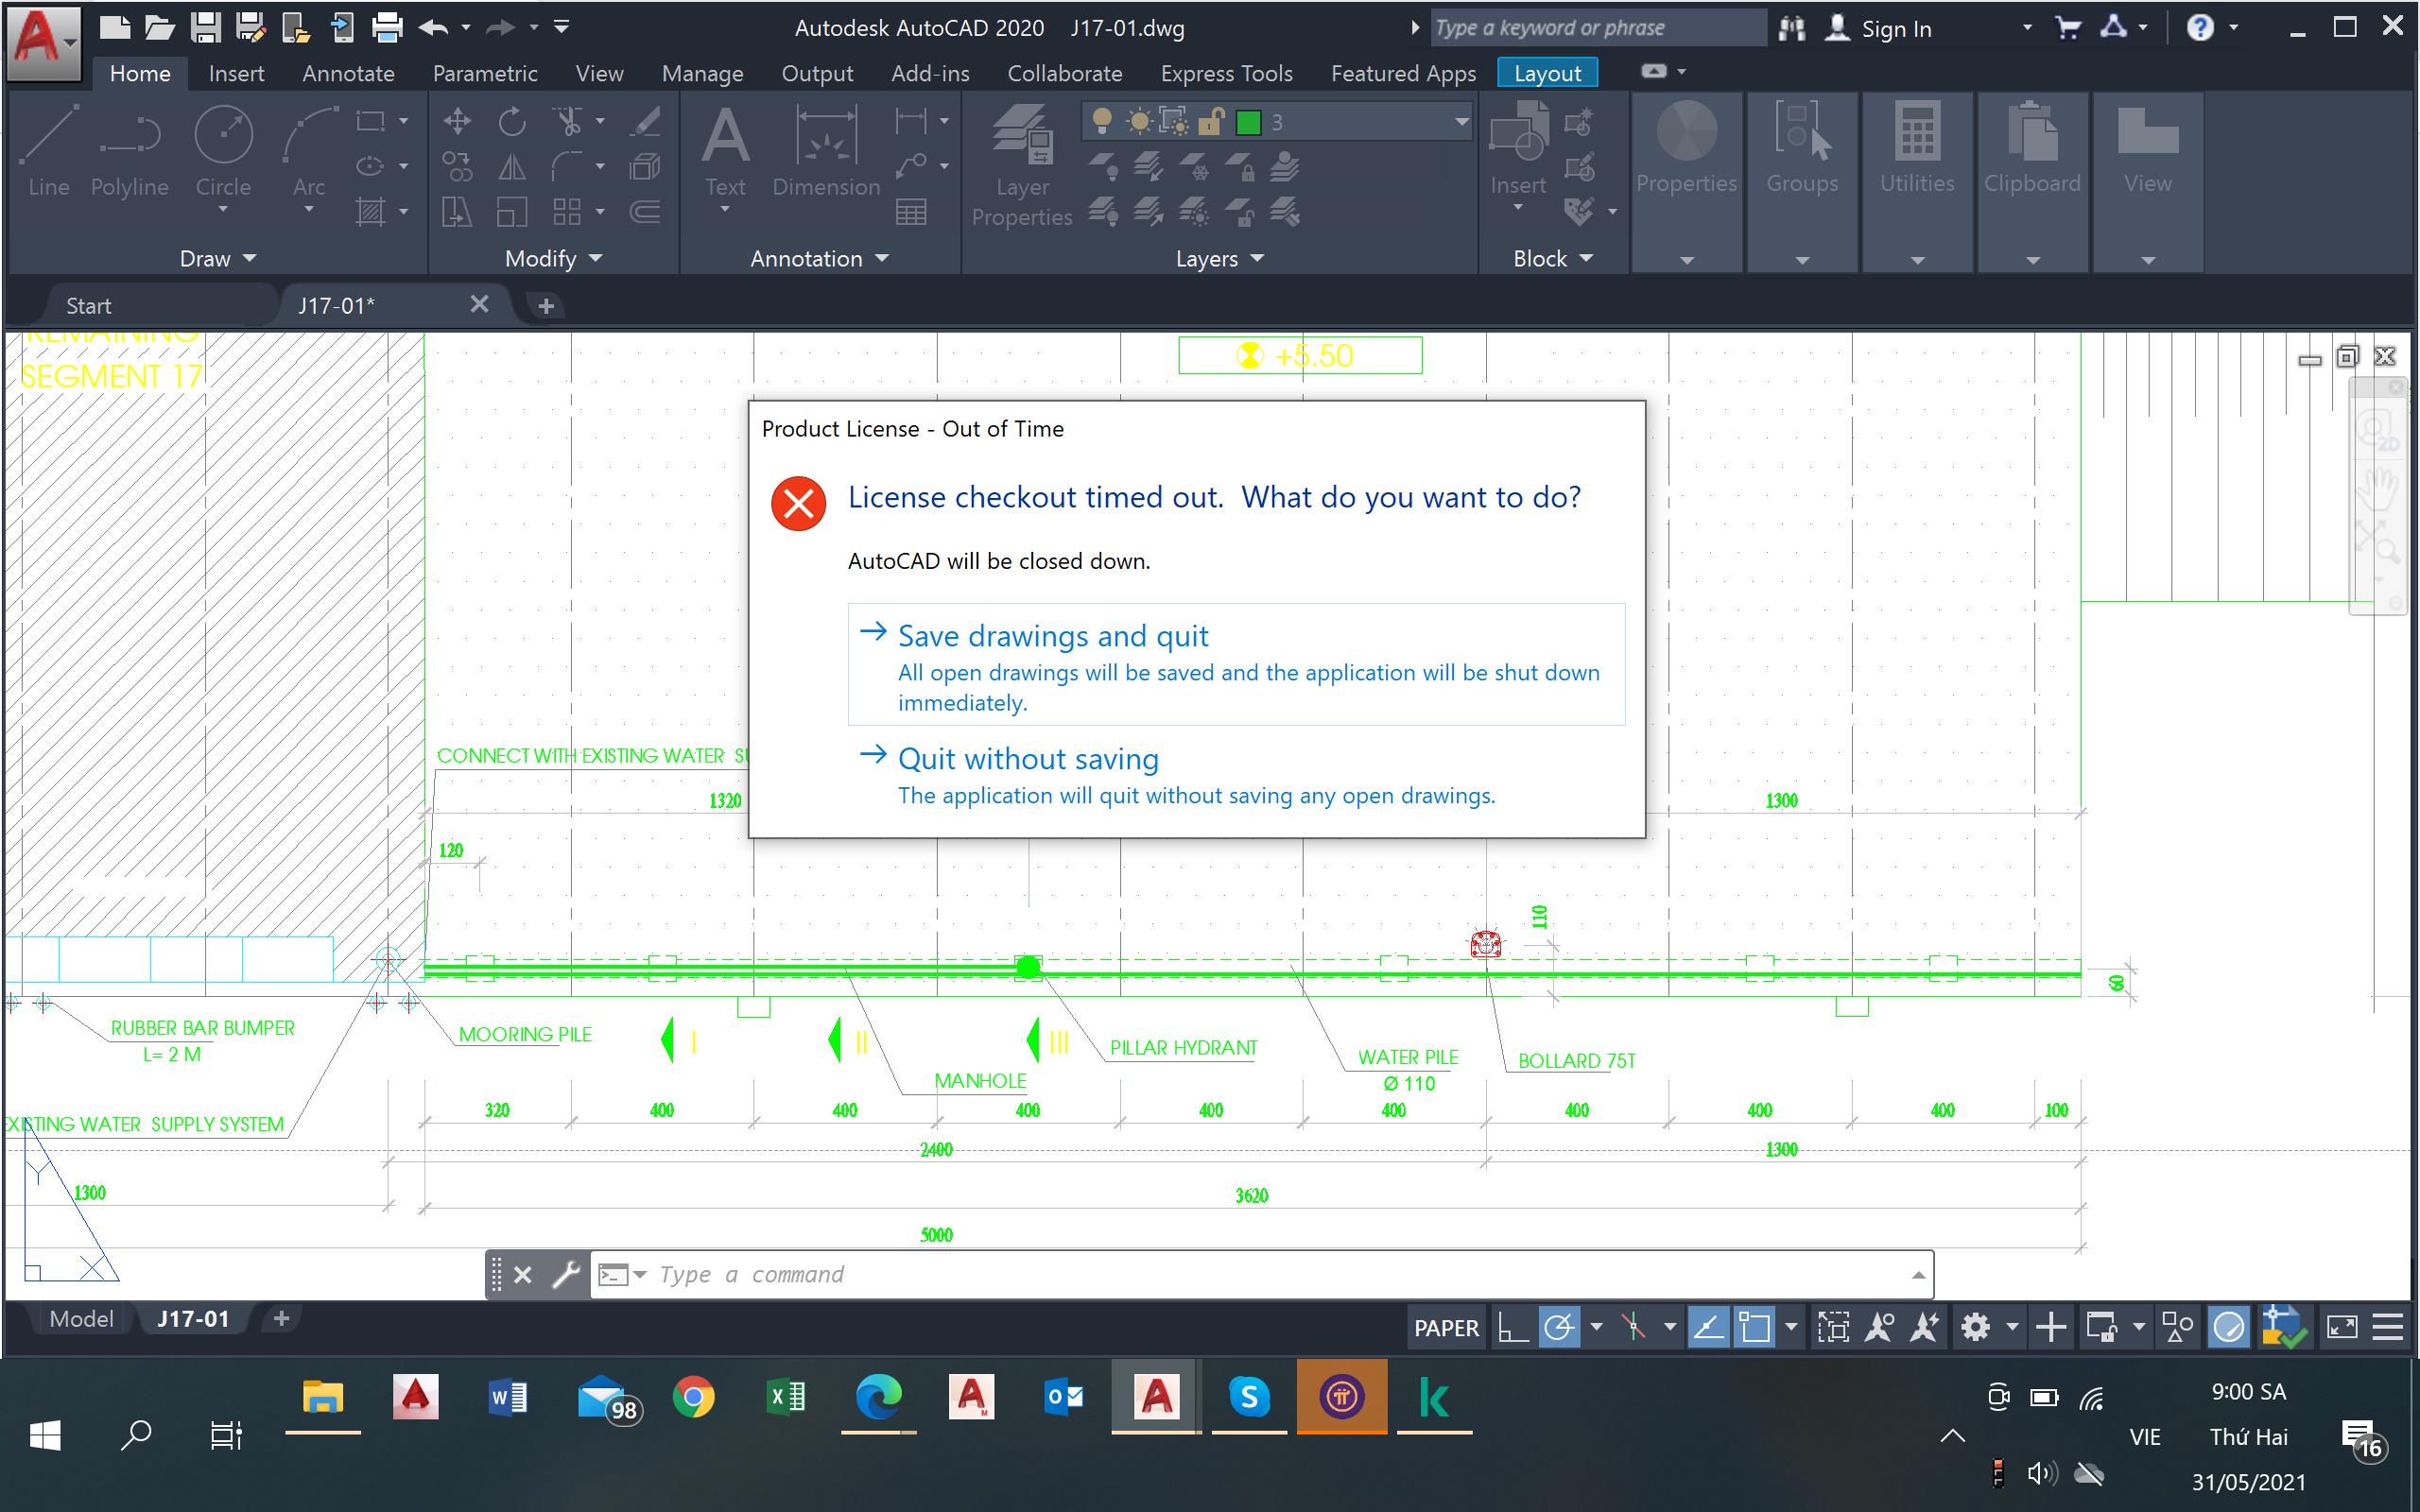Expand the Layers panel
Viewport: 2420px width, 1512px height.
(1220, 258)
